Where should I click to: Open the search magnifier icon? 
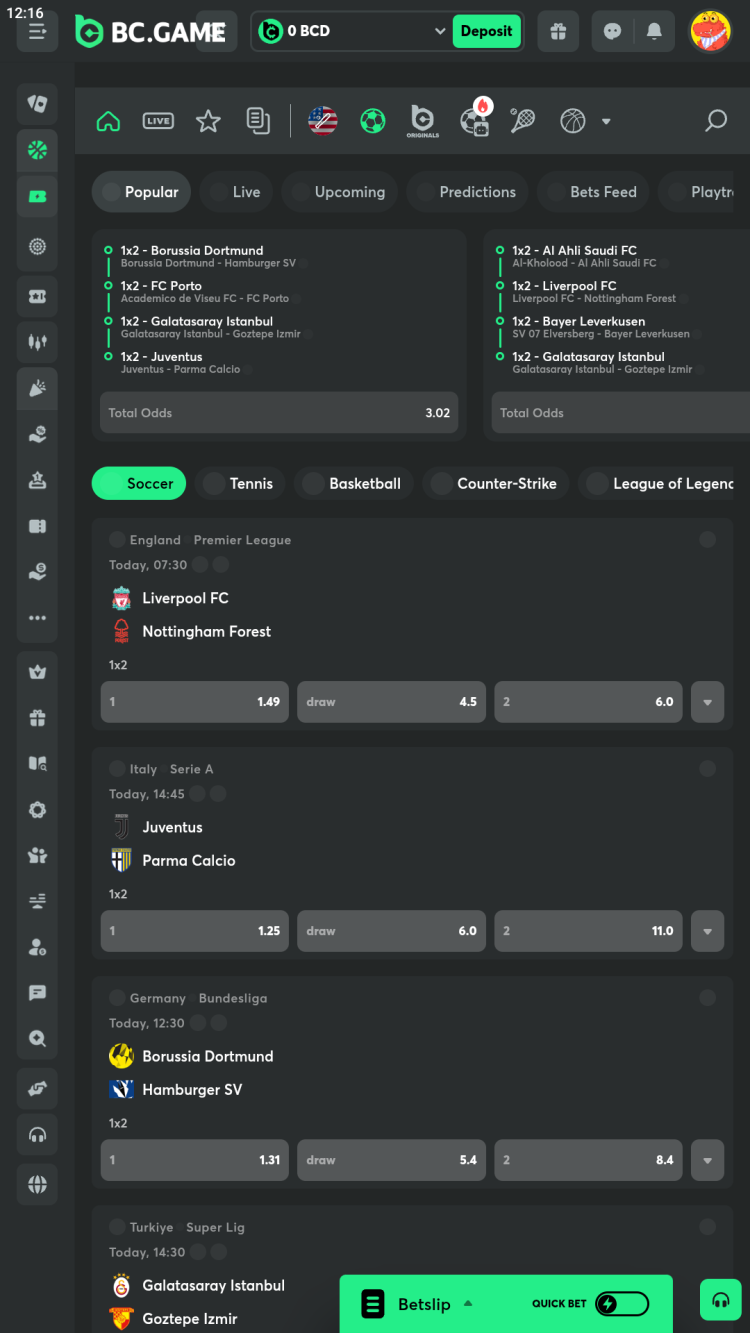(x=716, y=121)
